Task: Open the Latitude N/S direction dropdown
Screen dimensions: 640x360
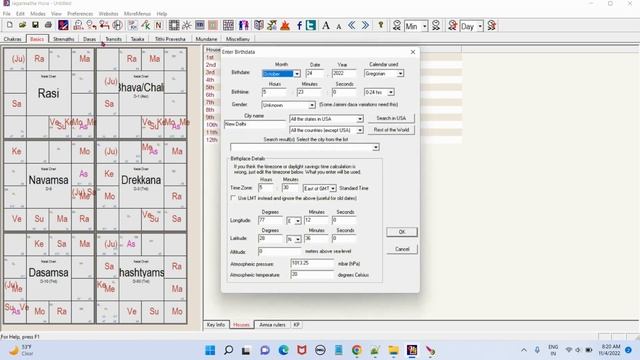Action: (x=298, y=239)
